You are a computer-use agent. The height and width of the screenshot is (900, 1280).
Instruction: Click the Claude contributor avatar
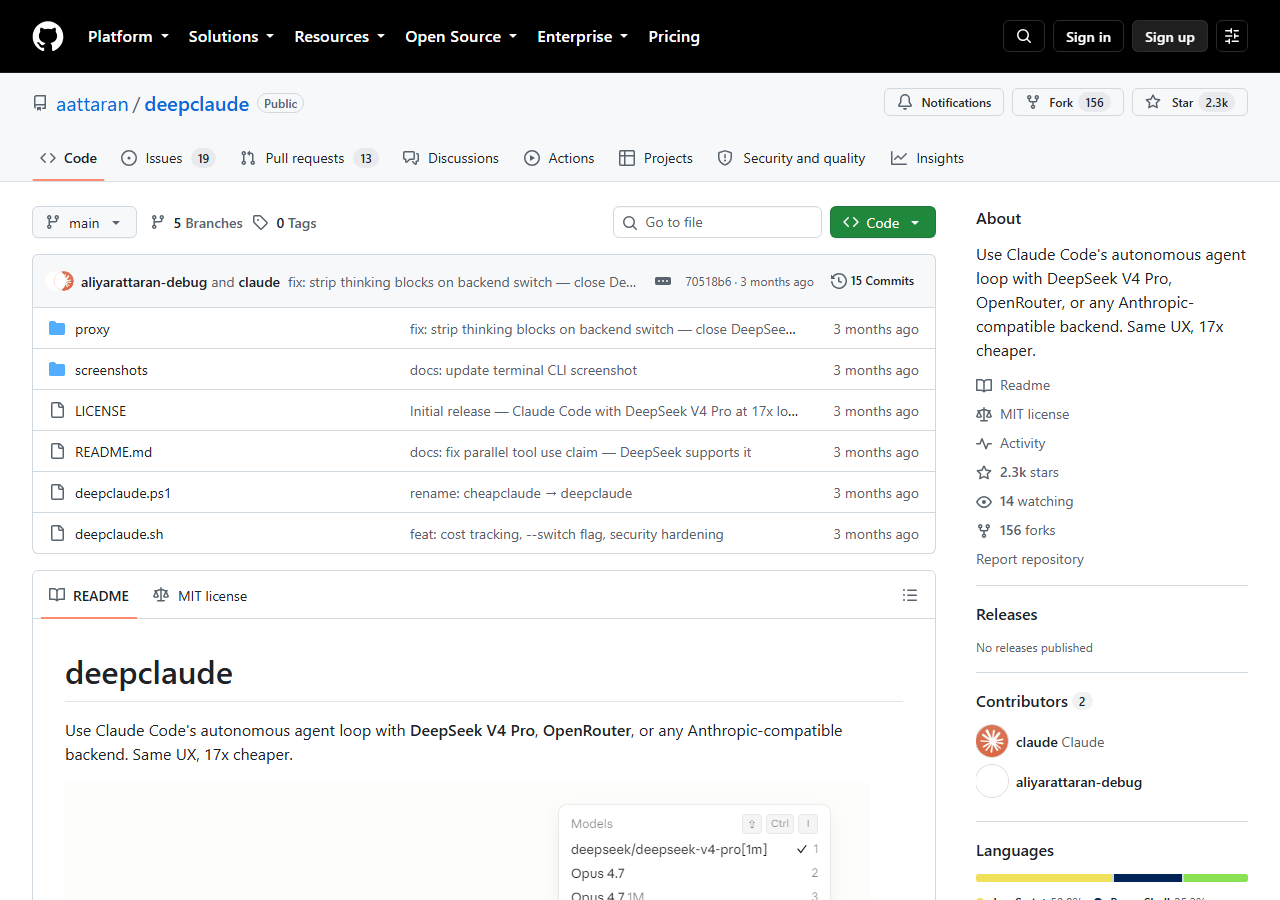pos(992,741)
